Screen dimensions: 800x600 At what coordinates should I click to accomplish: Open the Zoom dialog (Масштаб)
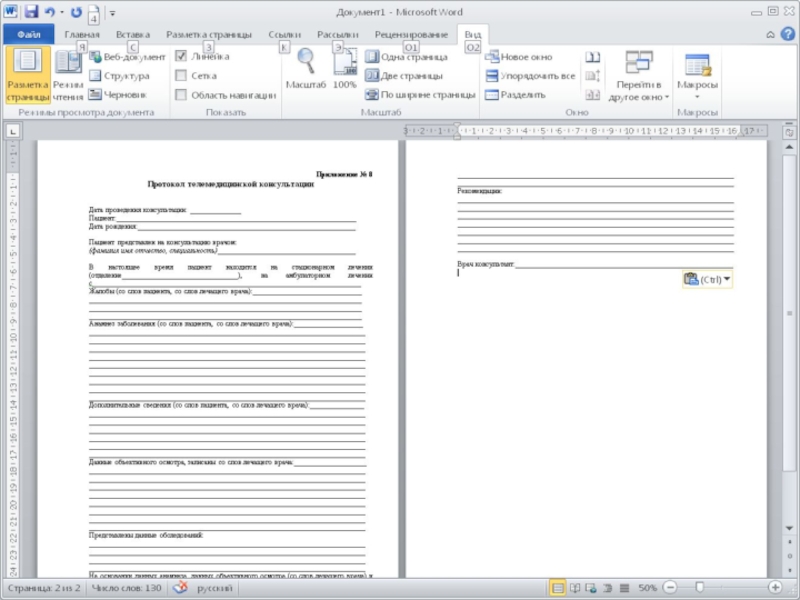(306, 69)
